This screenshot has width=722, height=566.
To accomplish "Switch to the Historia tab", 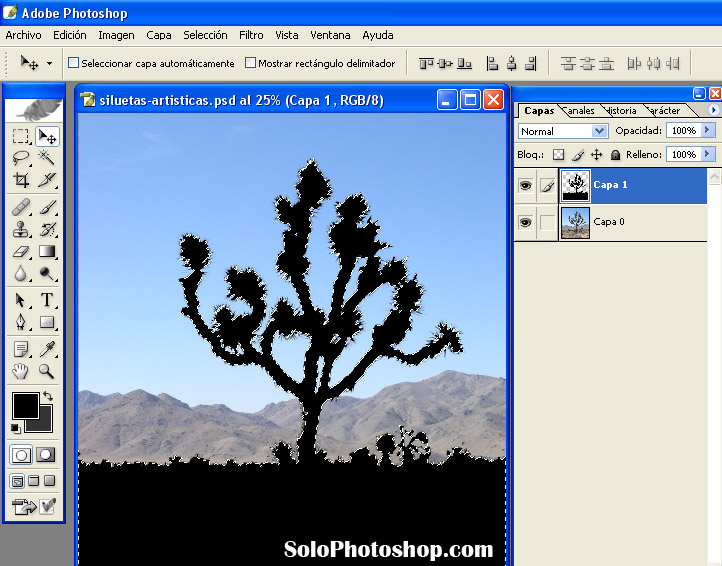I will click(x=621, y=111).
